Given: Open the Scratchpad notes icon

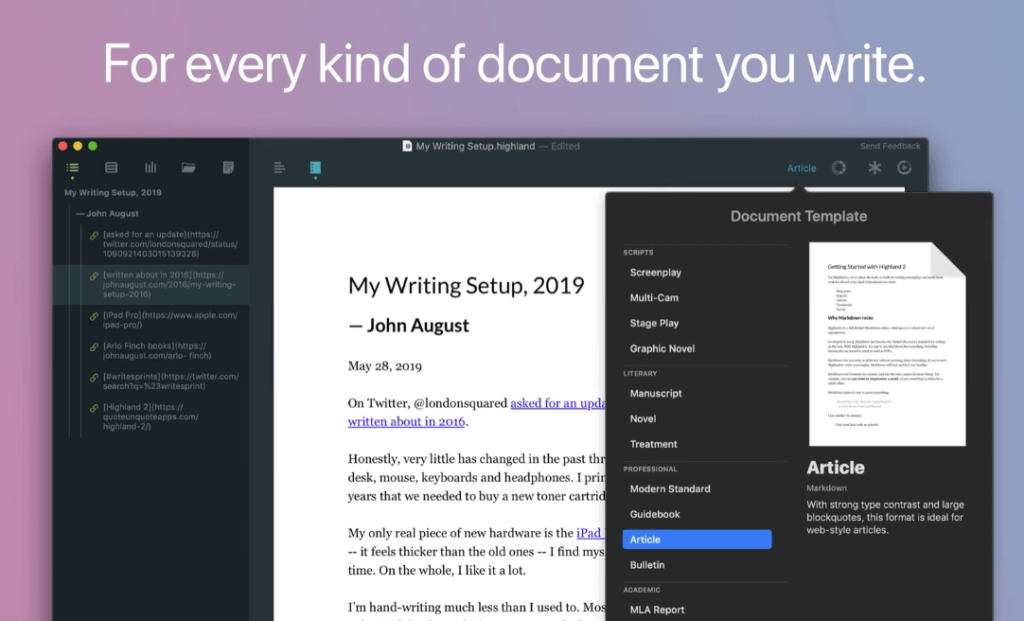Looking at the screenshot, I should pos(228,168).
